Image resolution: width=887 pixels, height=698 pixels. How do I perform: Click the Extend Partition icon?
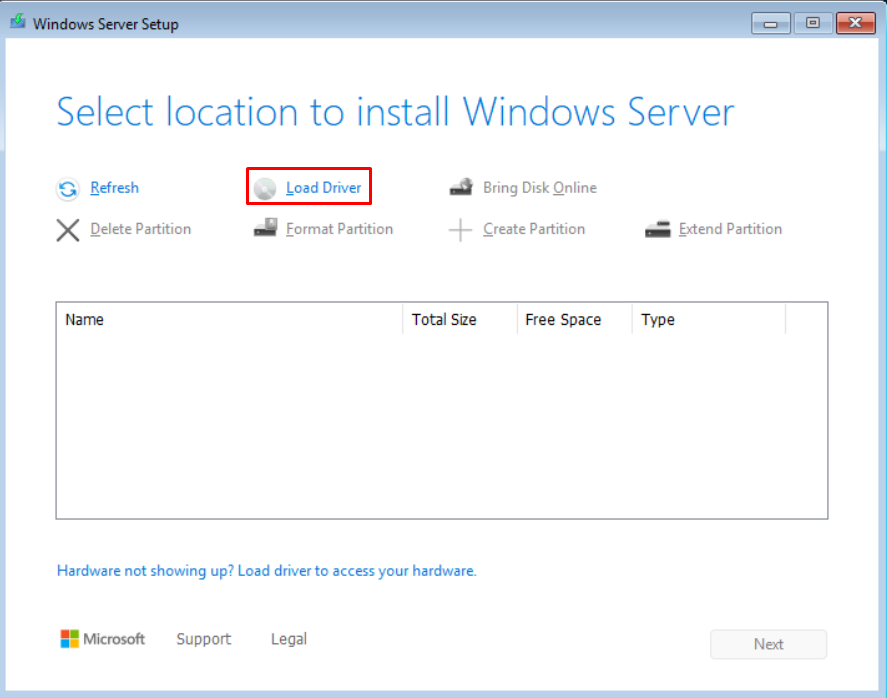coord(657,230)
